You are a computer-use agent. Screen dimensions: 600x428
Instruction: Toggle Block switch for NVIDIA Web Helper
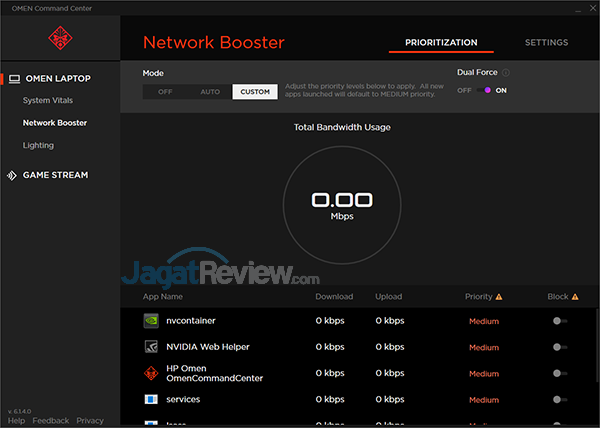(559, 347)
